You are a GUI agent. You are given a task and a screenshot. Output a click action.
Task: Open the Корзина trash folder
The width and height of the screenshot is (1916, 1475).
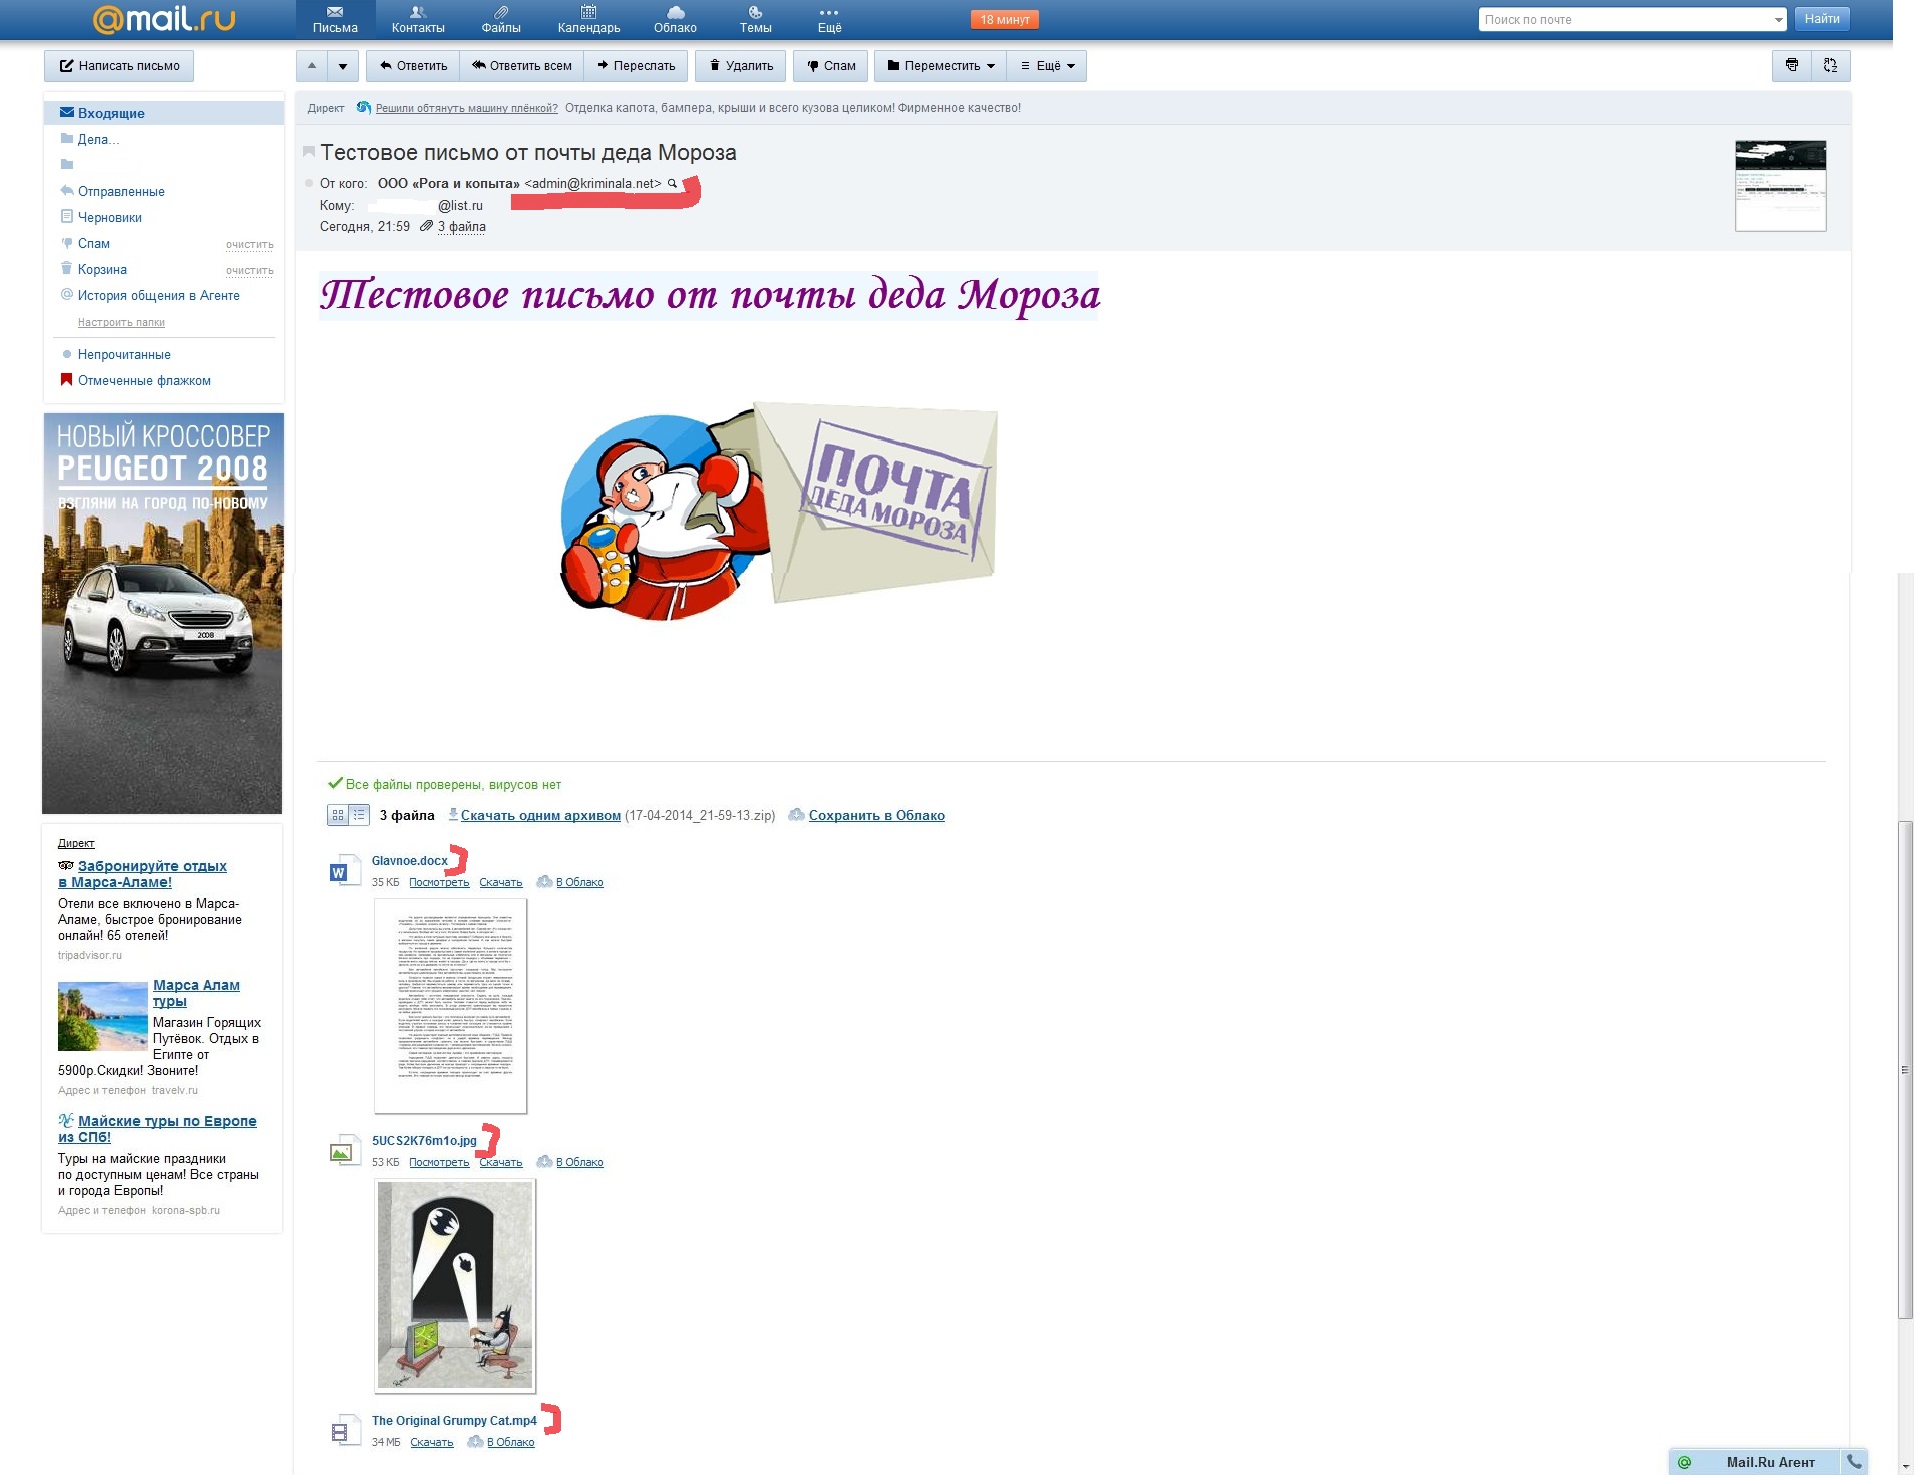102,269
